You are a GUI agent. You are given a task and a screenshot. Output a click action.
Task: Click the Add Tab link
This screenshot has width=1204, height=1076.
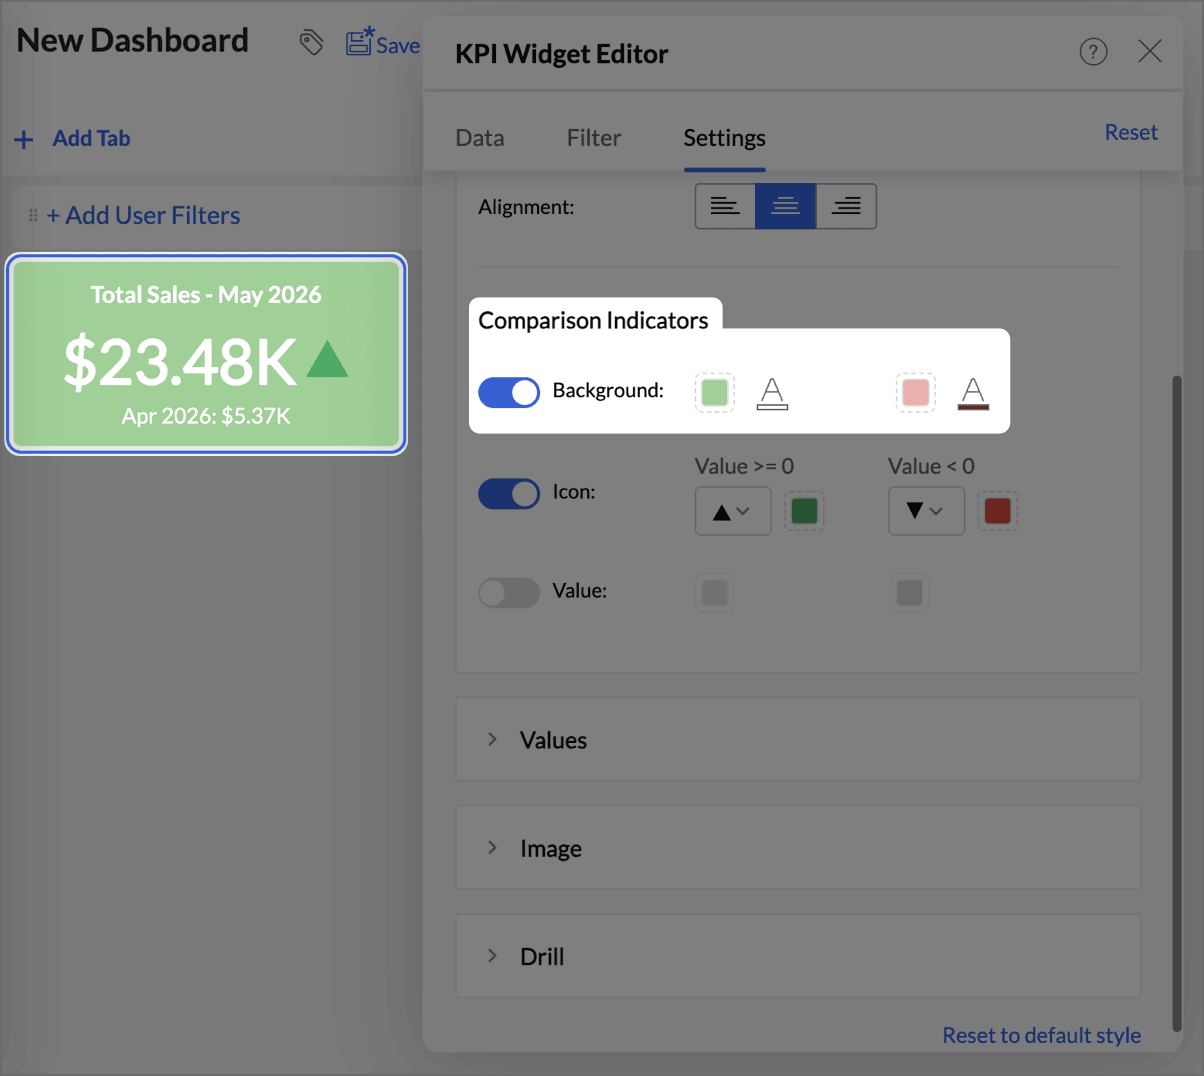[x=91, y=138]
